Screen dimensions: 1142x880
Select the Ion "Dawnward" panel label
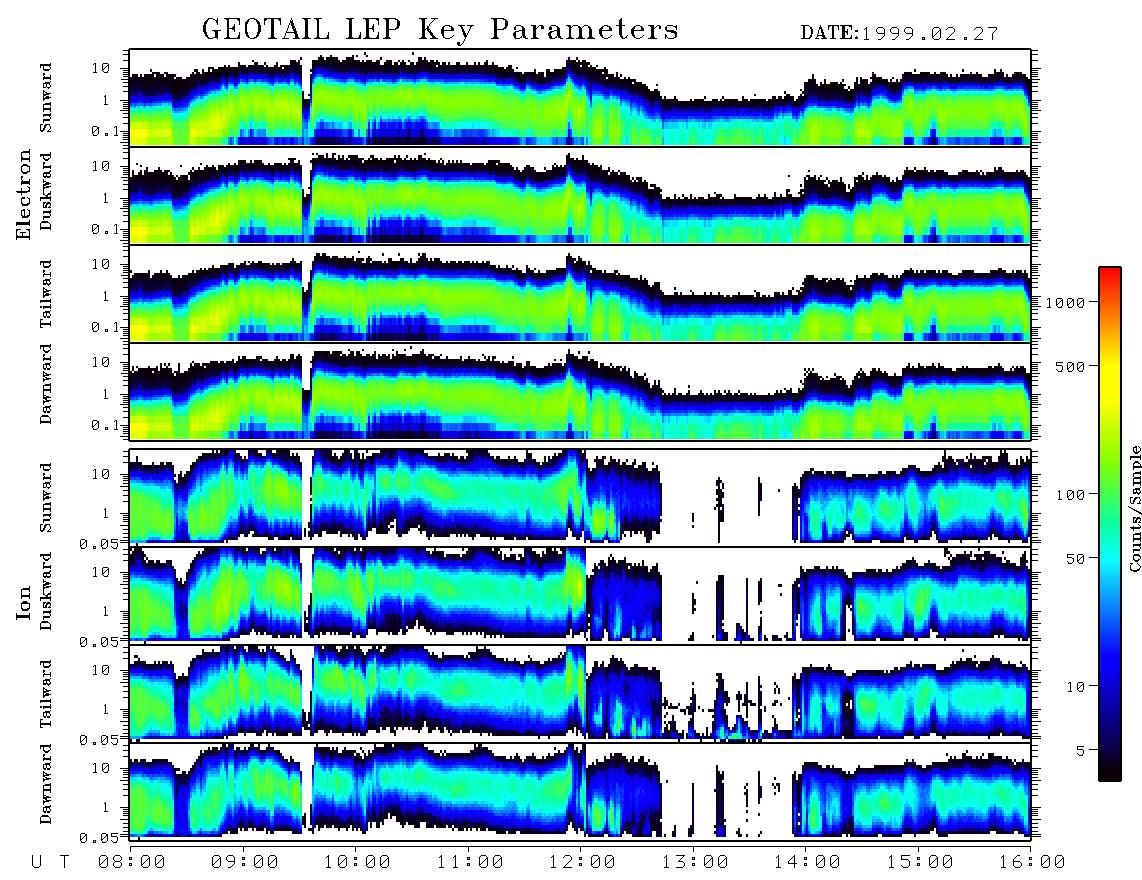pyautogui.click(x=46, y=784)
